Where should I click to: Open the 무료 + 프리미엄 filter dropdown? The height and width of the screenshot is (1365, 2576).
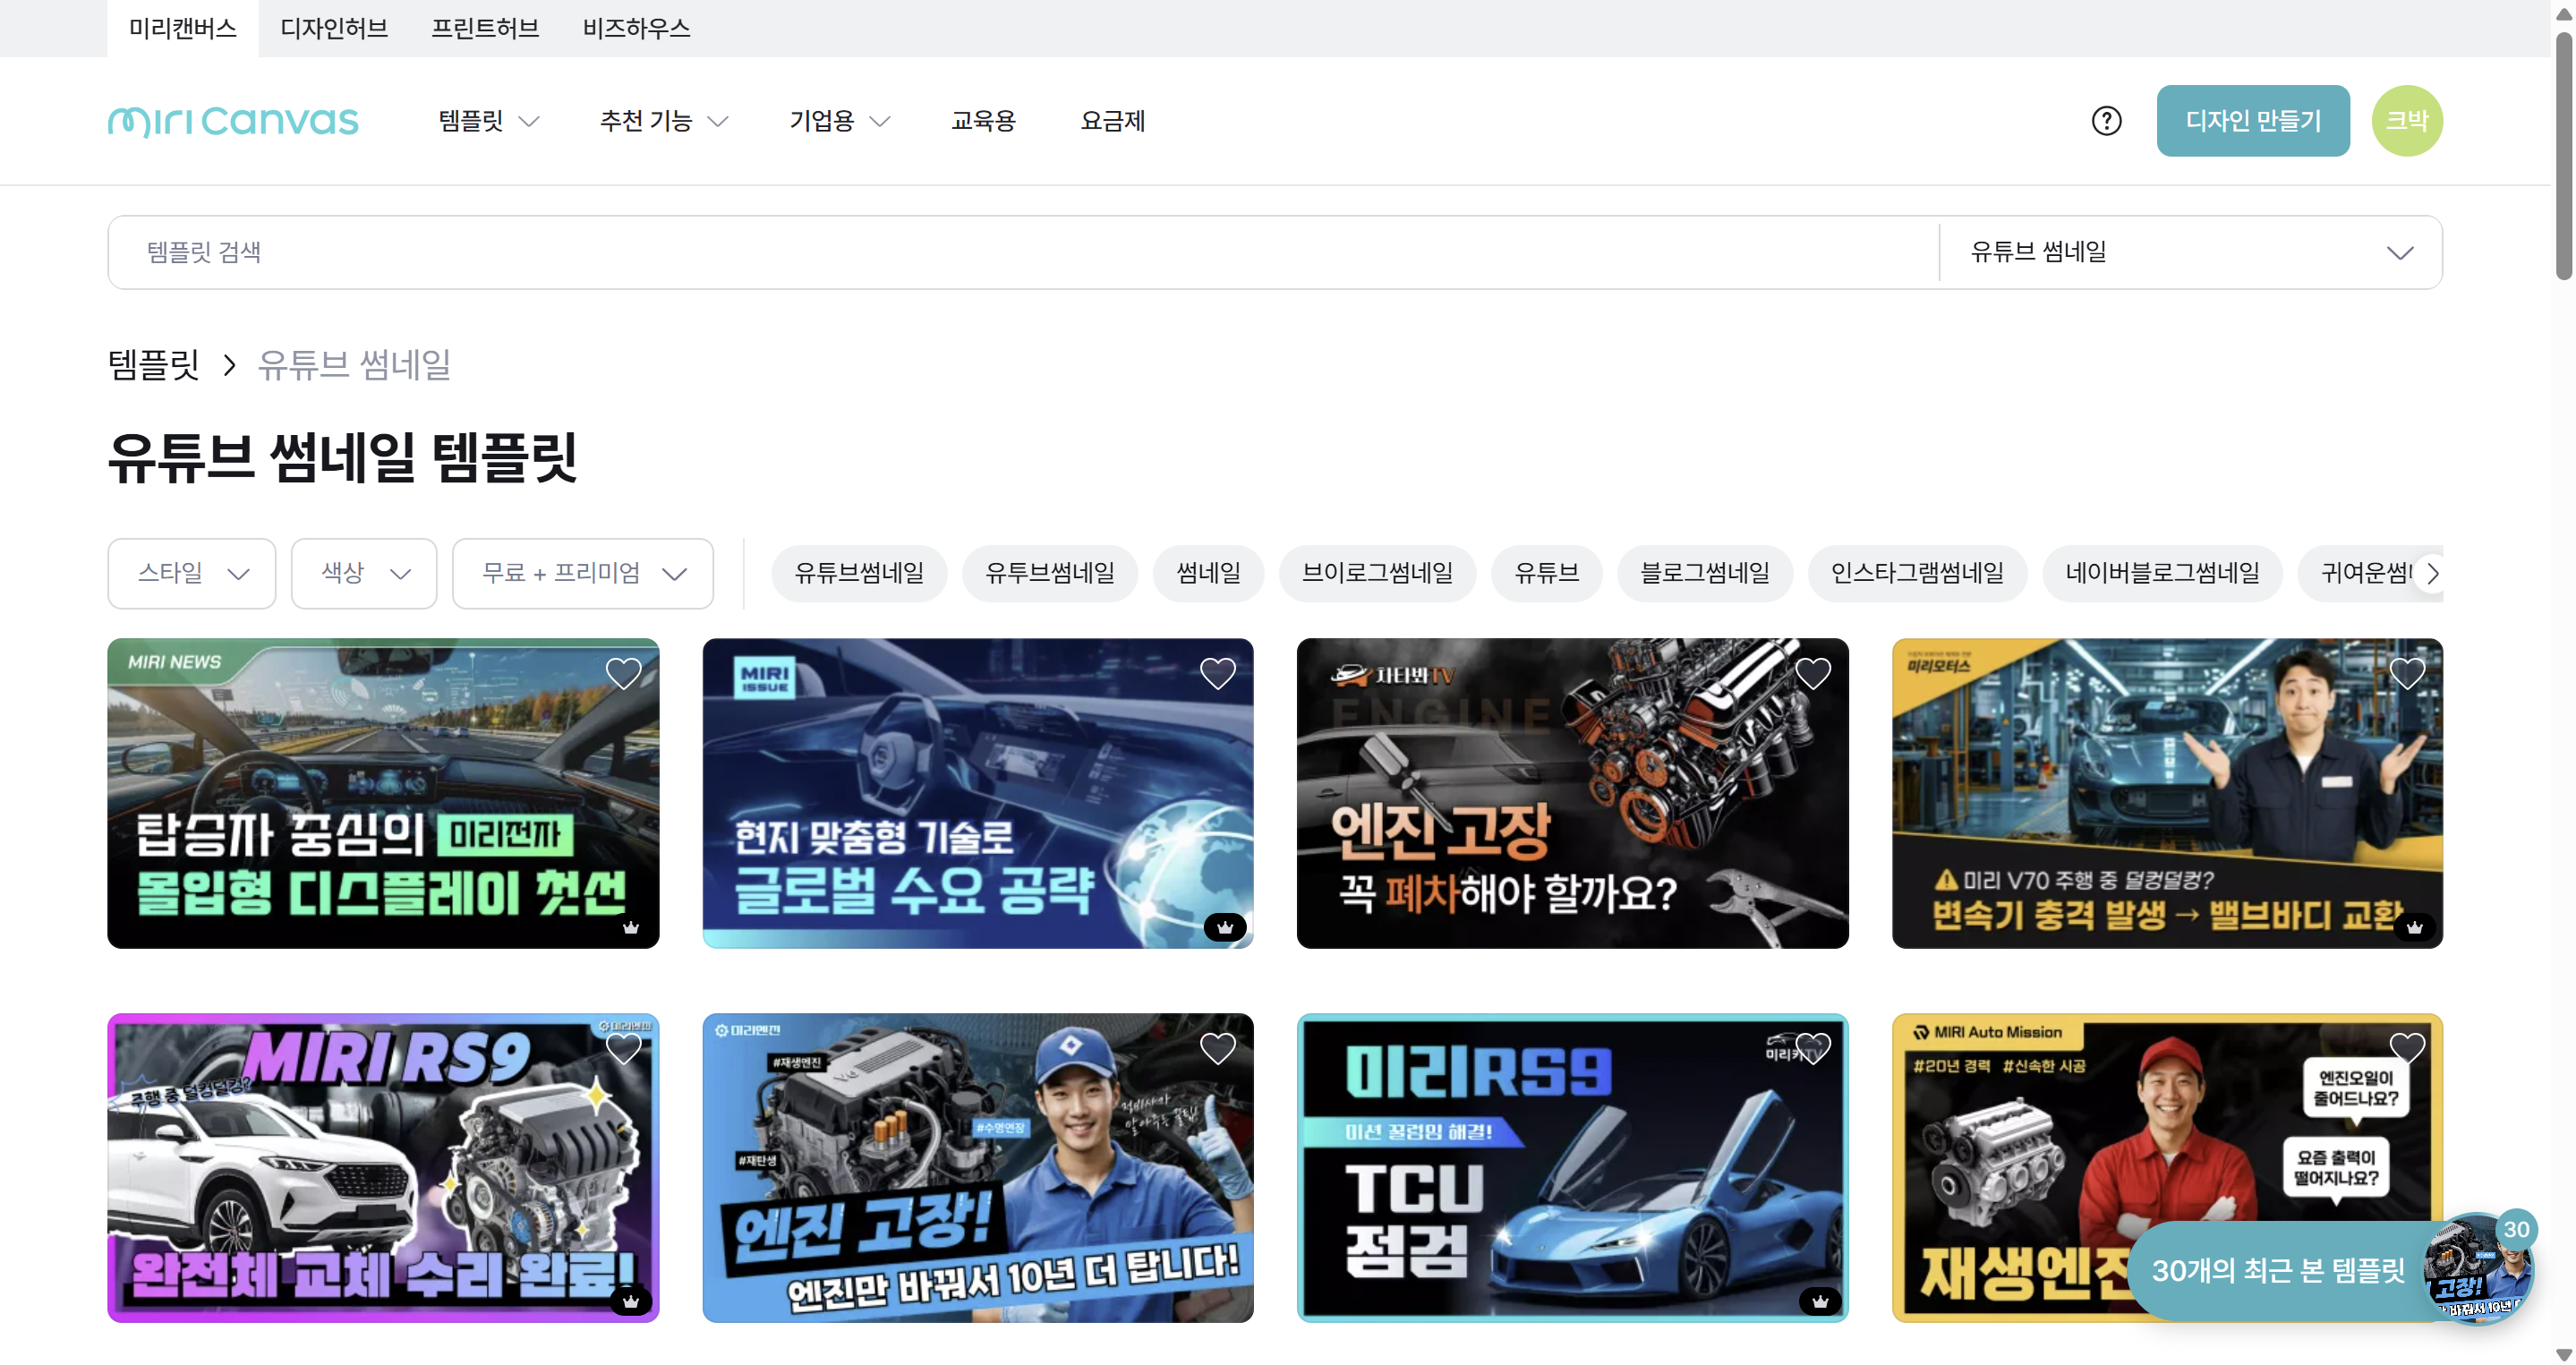click(x=583, y=573)
